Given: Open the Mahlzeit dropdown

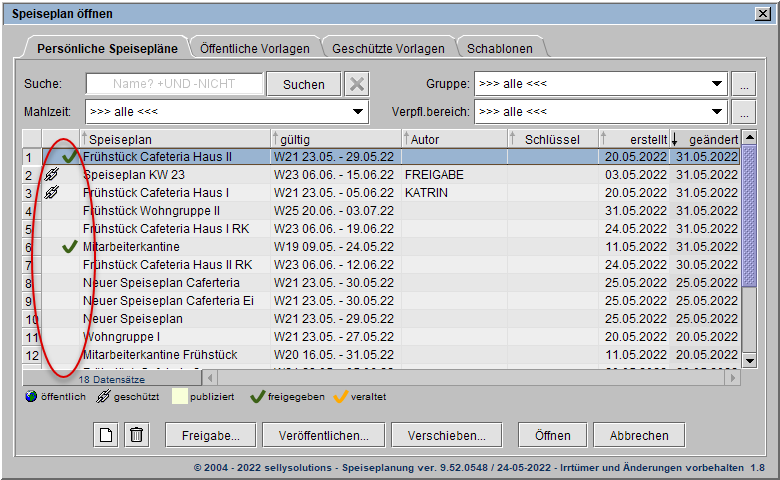Looking at the screenshot, I should (228, 111).
